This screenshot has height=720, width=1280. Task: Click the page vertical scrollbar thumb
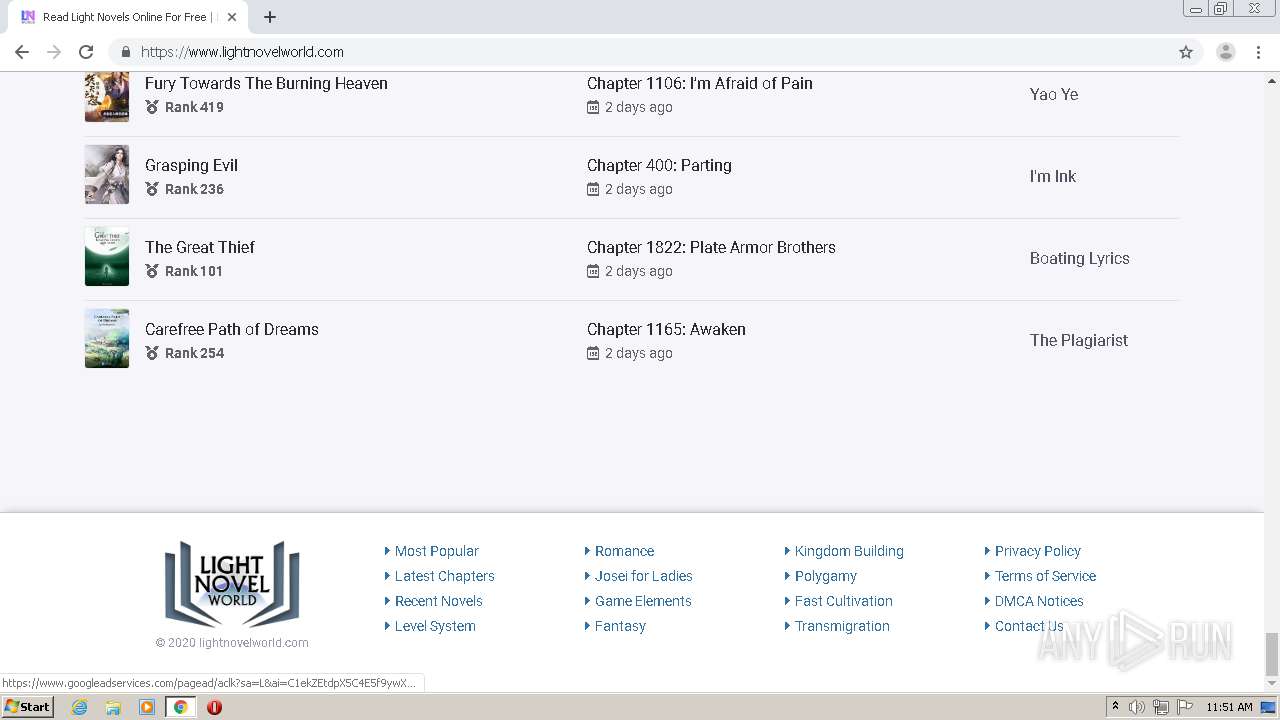tap(1271, 654)
